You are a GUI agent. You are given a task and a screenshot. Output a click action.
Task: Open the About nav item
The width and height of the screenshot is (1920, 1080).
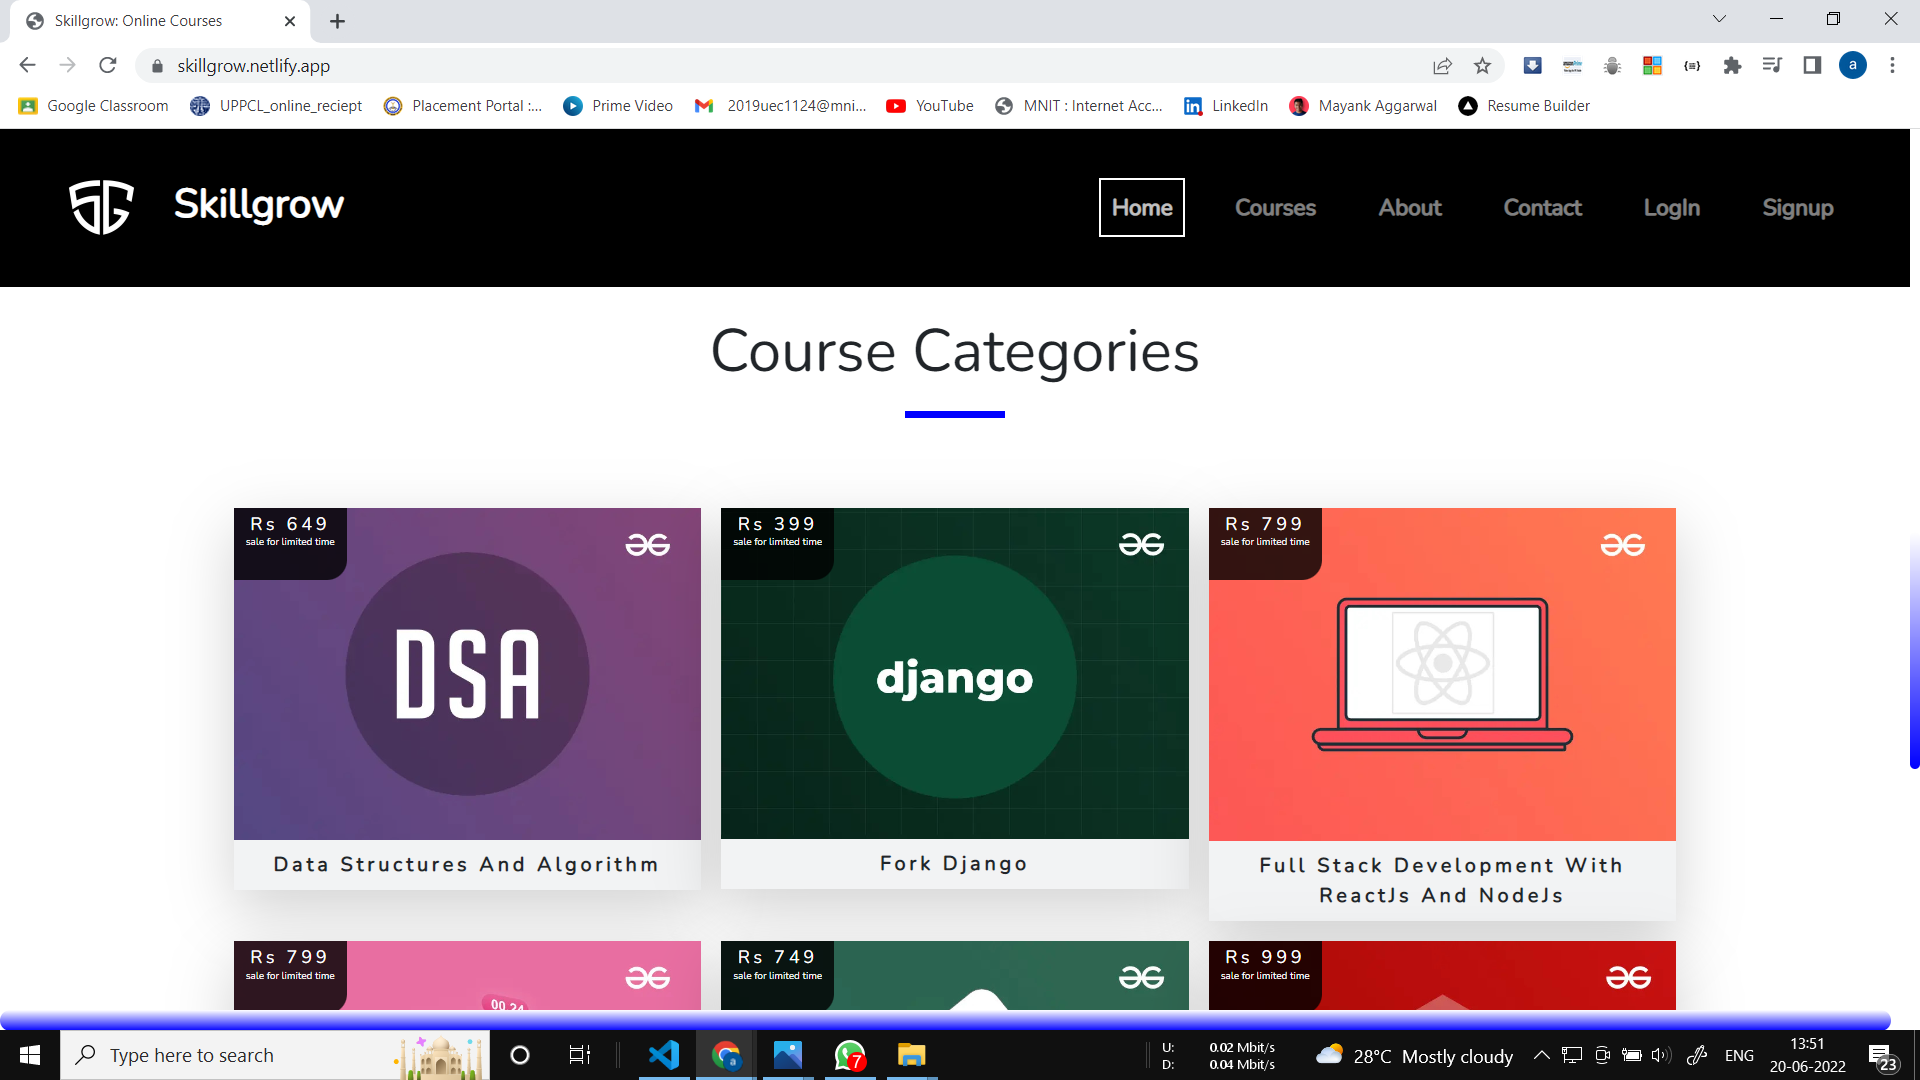[1410, 208]
